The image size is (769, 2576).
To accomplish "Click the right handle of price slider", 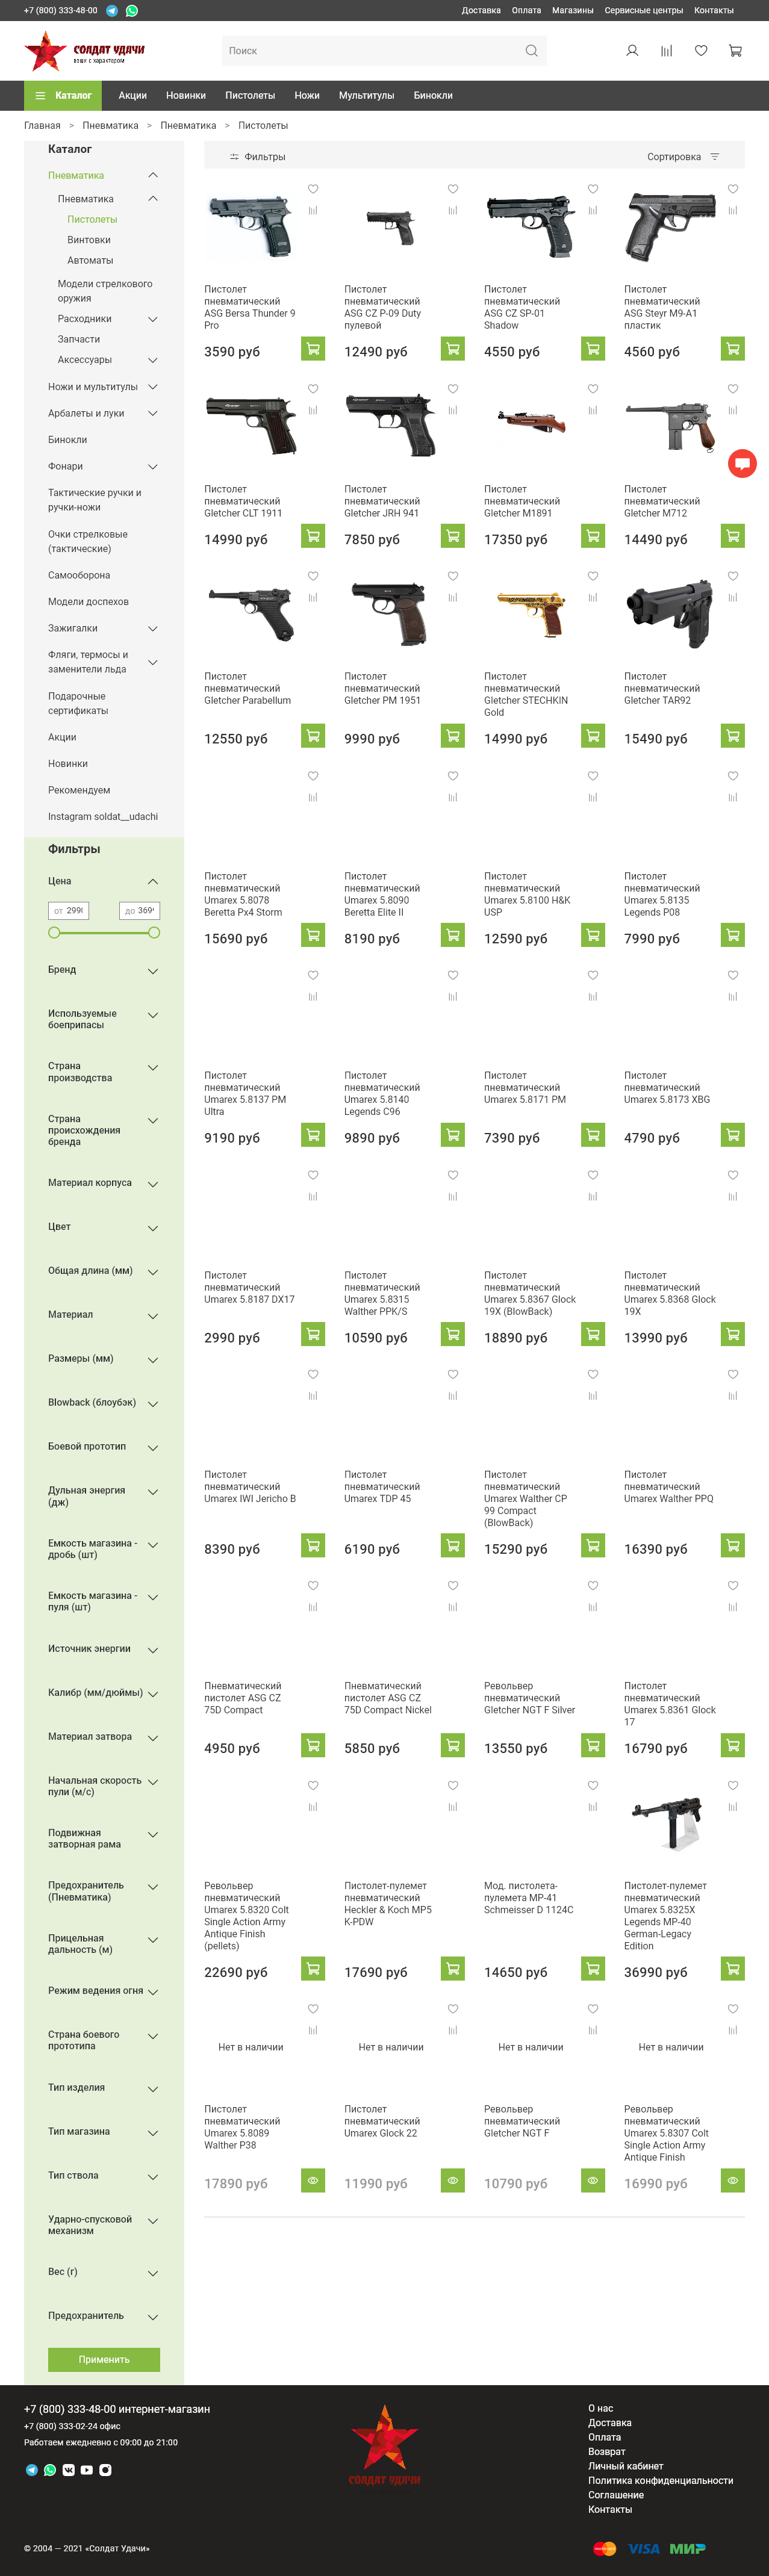I will (x=154, y=933).
